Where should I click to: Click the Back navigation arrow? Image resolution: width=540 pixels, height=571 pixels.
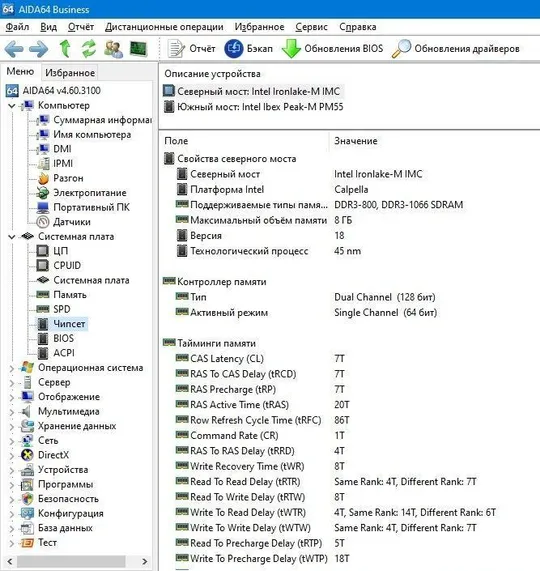tap(14, 49)
